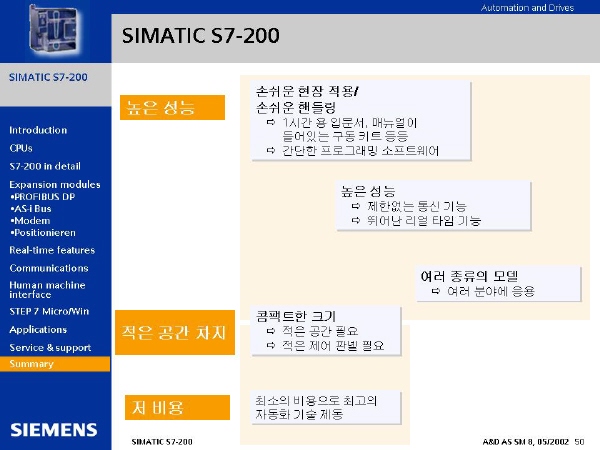The image size is (600, 450).
Task: Select Expansion modules in sidebar
Action: [x=55, y=184]
